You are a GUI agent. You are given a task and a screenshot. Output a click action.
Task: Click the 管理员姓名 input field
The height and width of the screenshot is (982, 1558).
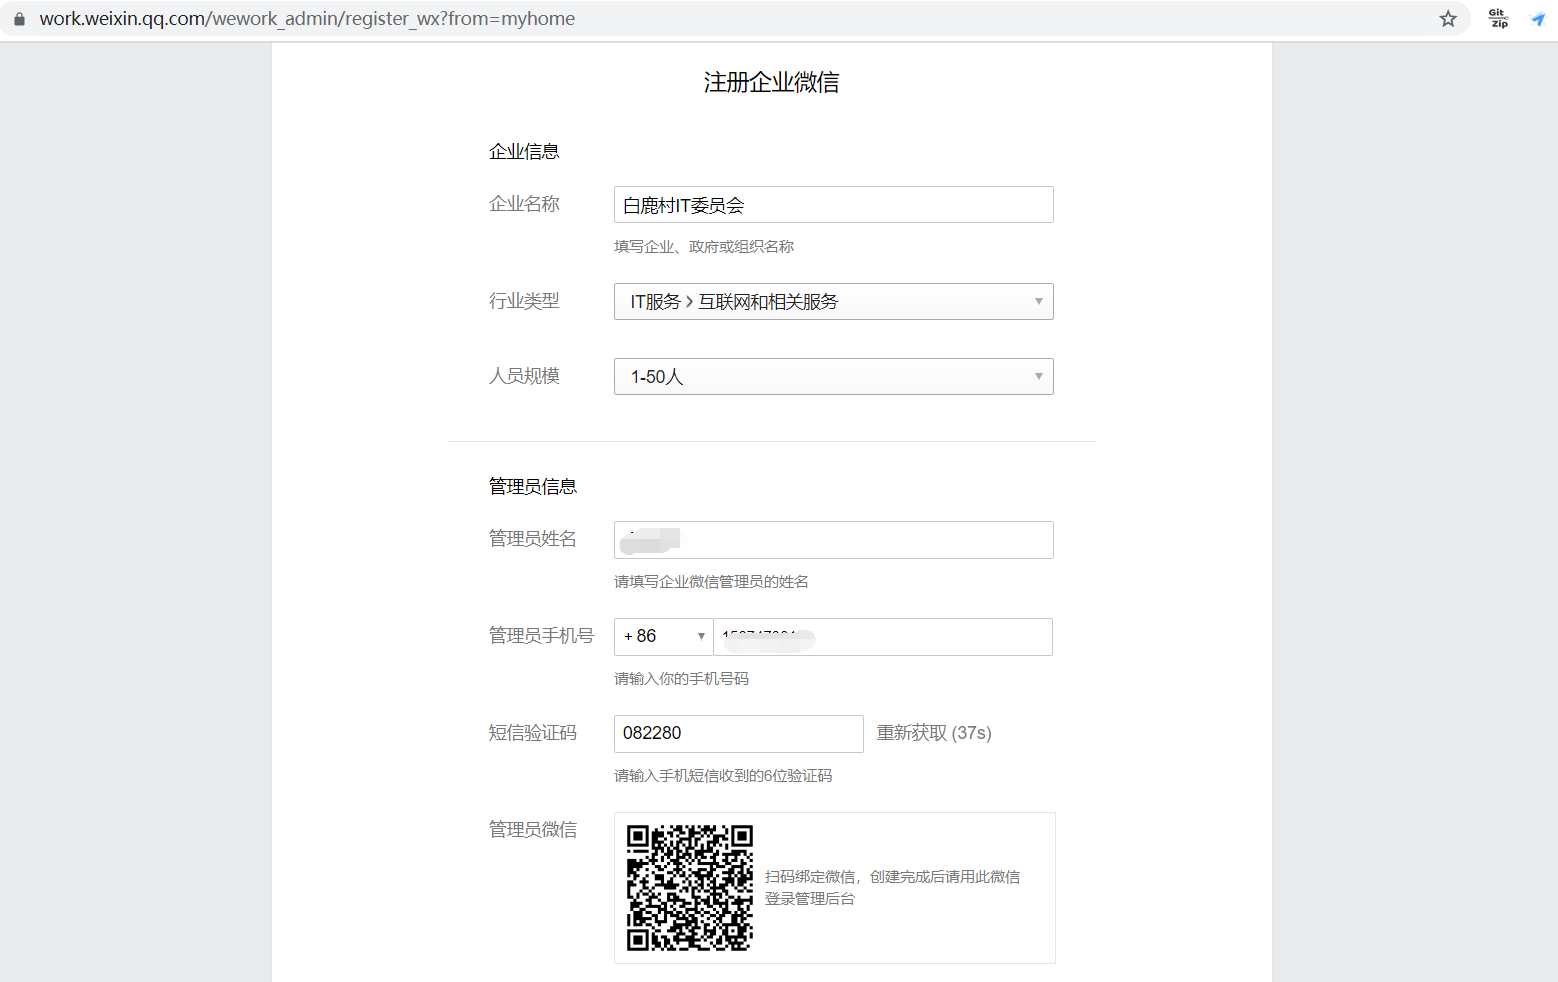834,540
